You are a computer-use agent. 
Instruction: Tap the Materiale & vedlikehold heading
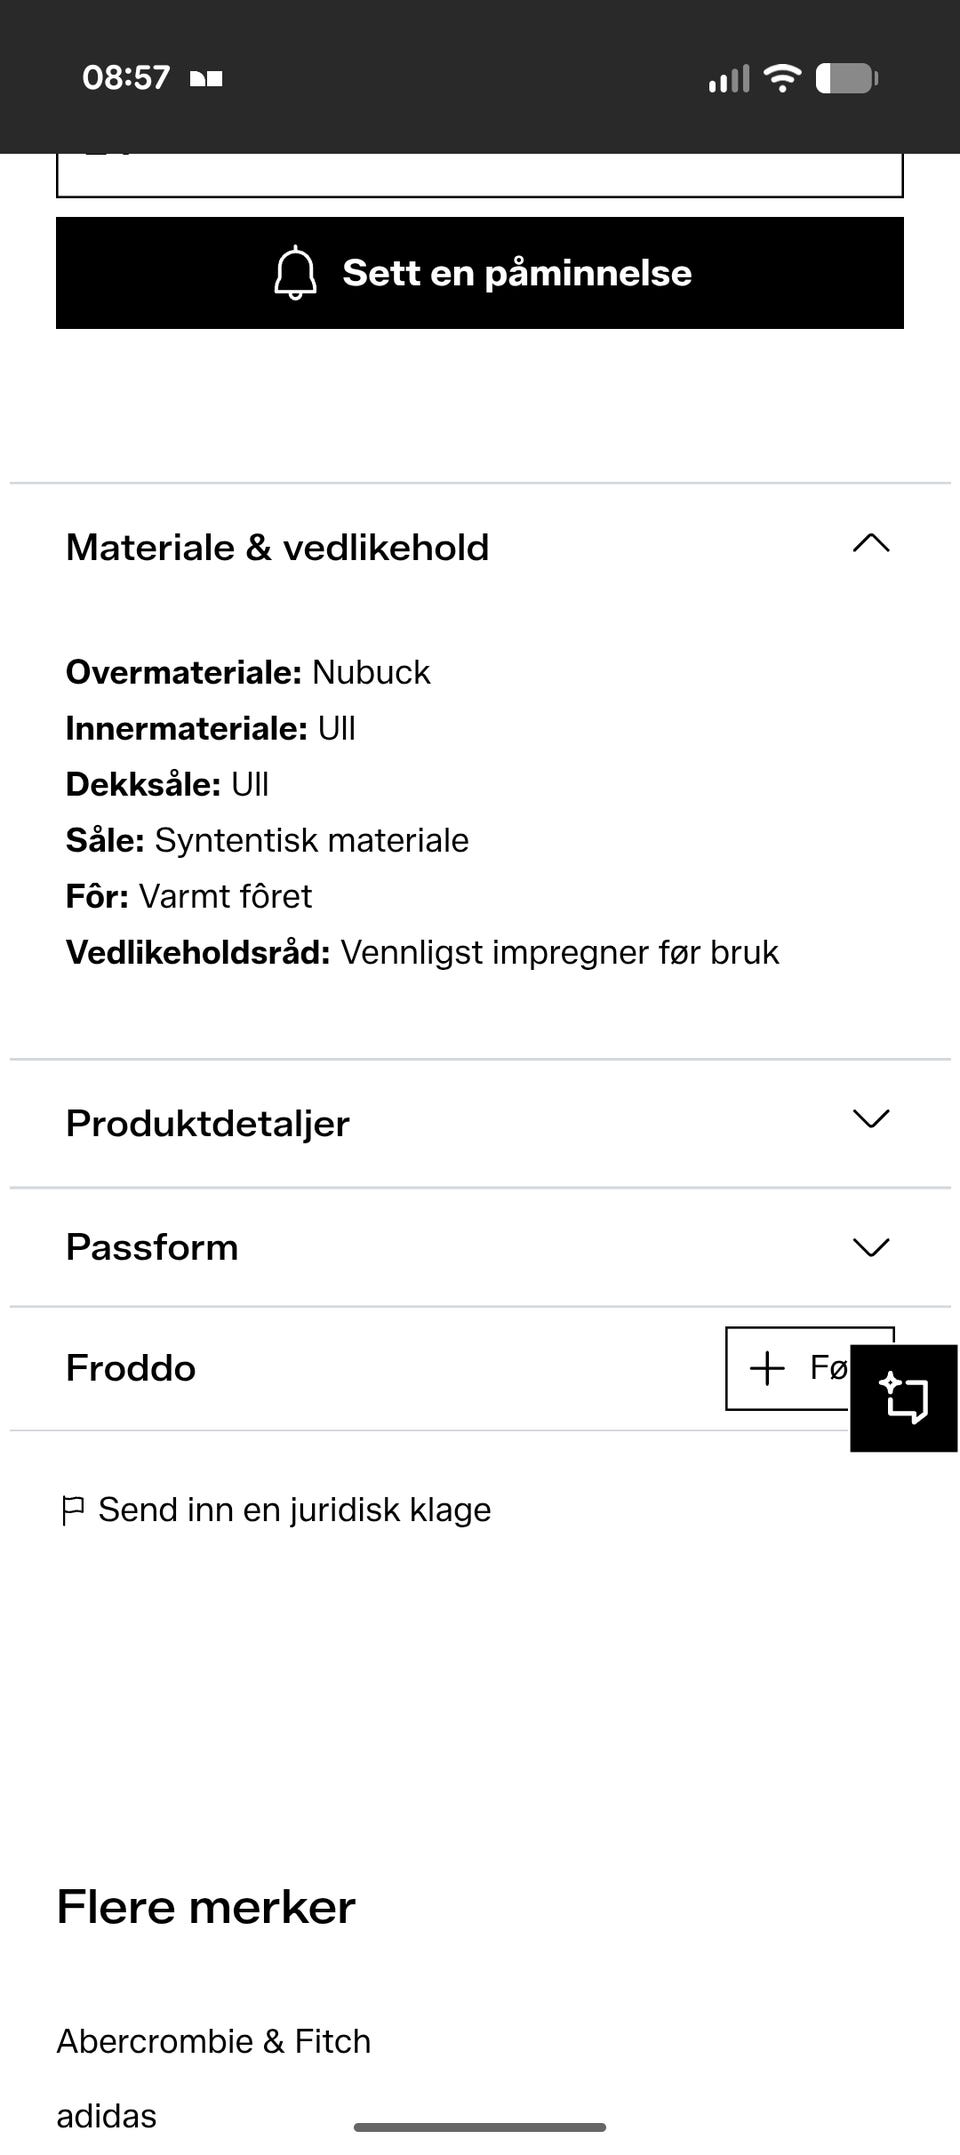coord(278,548)
